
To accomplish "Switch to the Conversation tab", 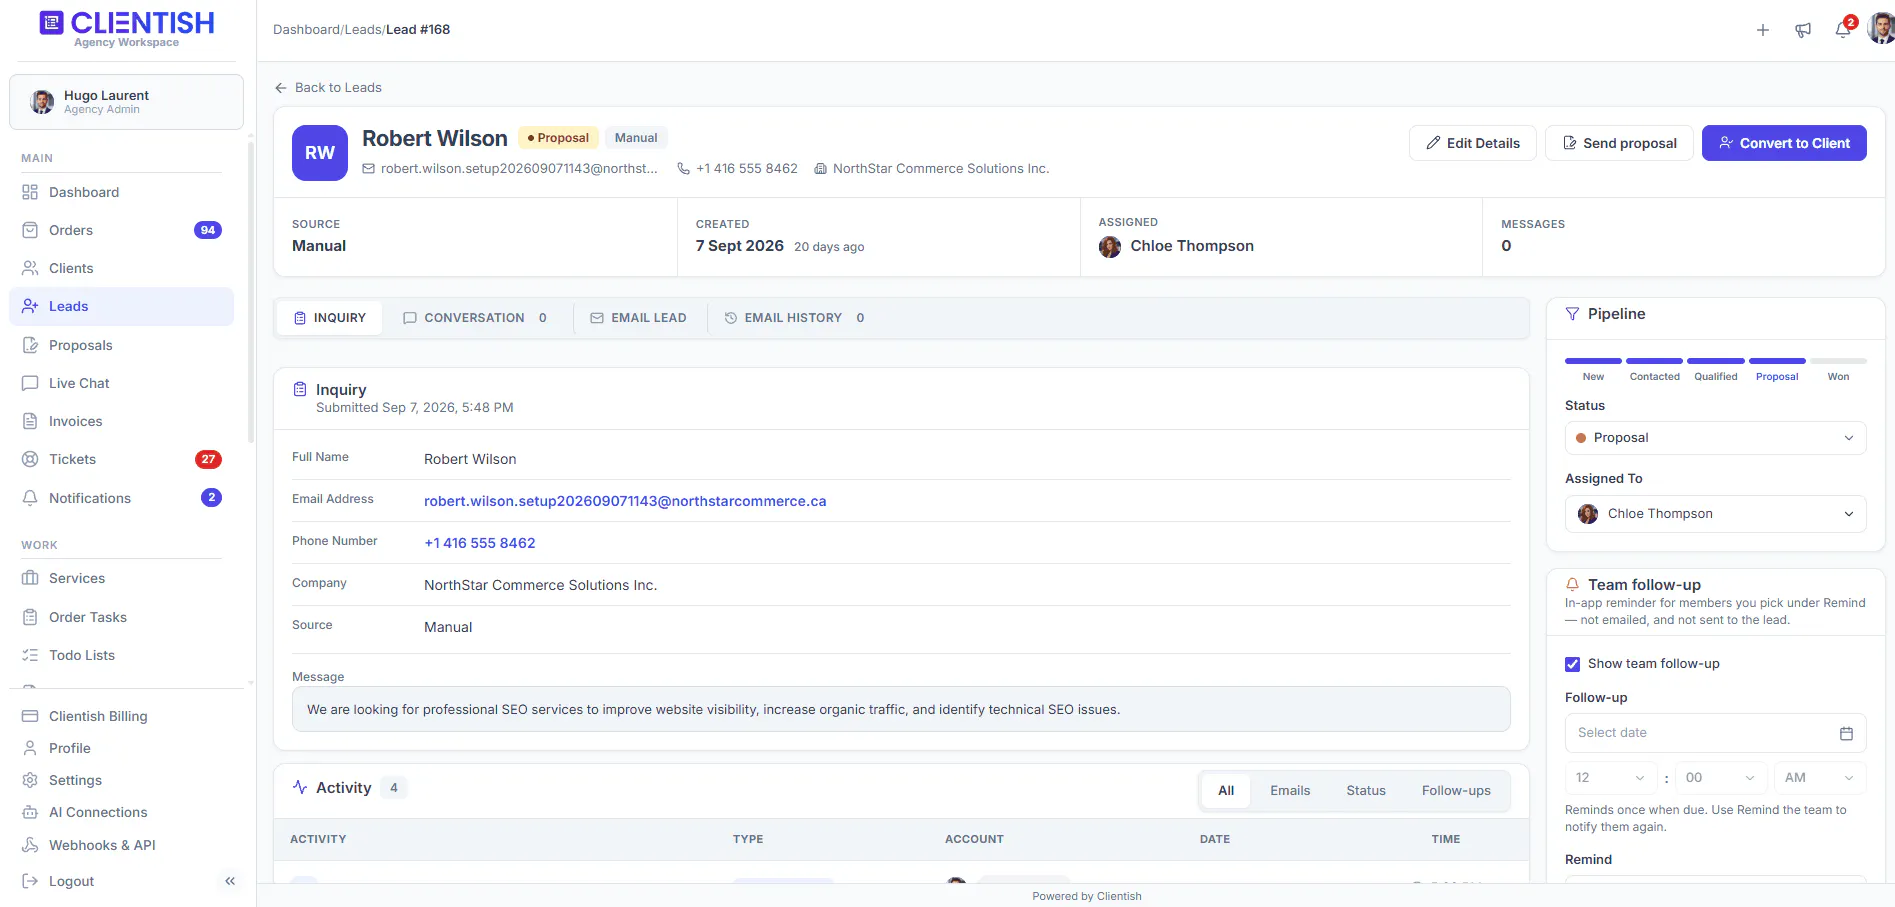I will pyautogui.click(x=475, y=318).
